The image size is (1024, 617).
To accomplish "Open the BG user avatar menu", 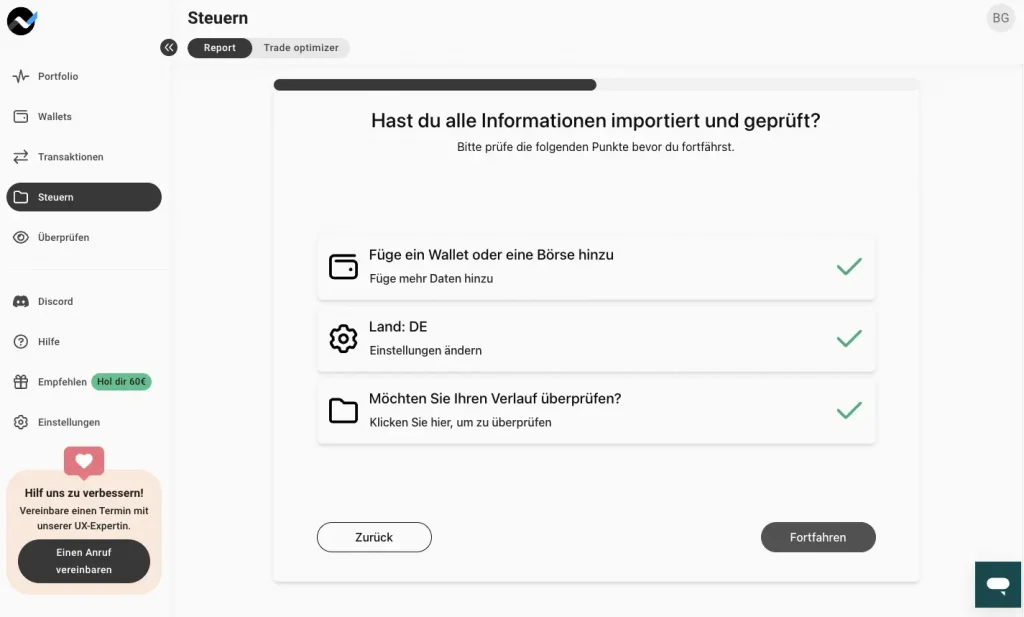I will pos(1000,18).
